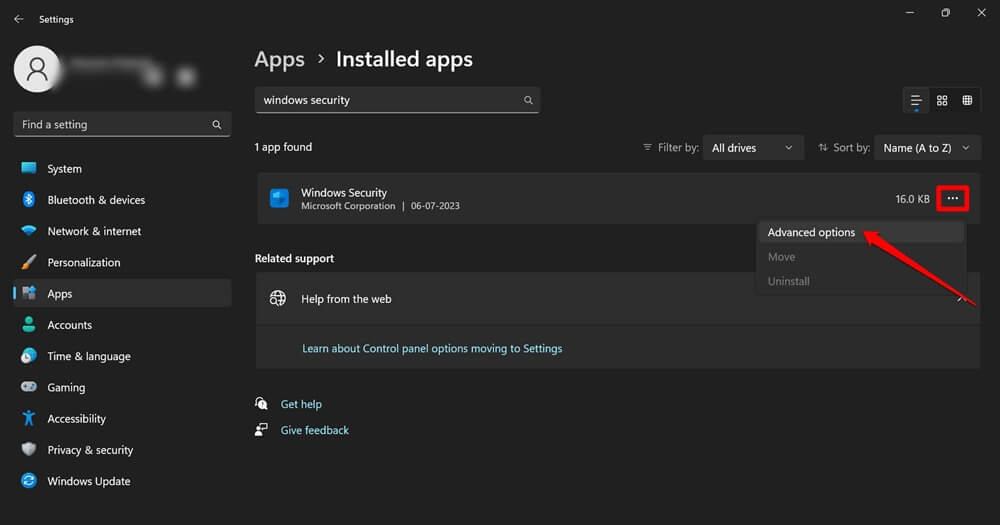The width and height of the screenshot is (1000, 525).
Task: Switch to grid view layout icon
Action: coord(942,101)
